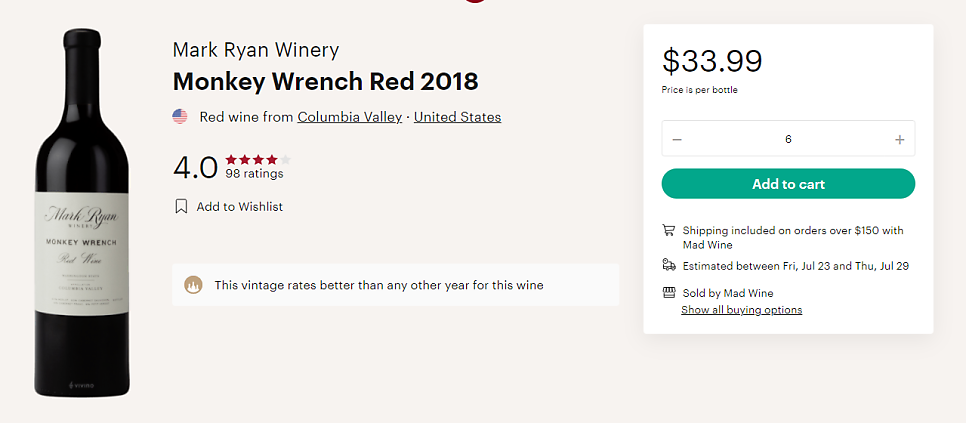
Task: View the 98 ratings
Action: [x=254, y=174]
